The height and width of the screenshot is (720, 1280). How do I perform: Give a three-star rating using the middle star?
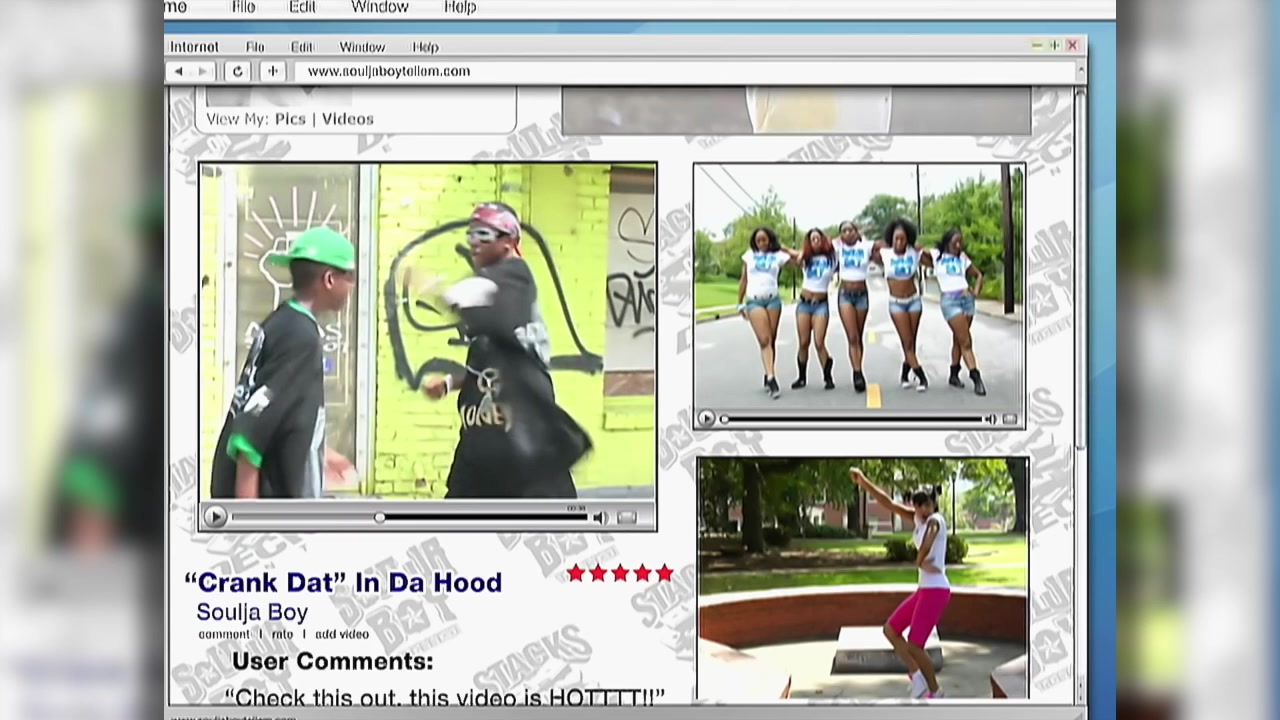[620, 573]
